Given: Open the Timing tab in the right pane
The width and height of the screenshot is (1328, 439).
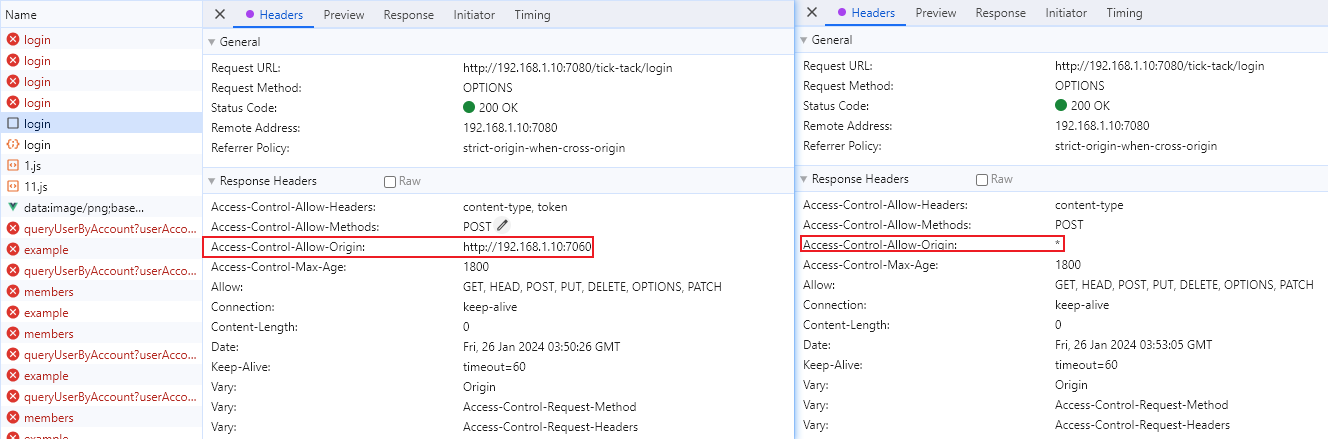Looking at the screenshot, I should [1124, 13].
